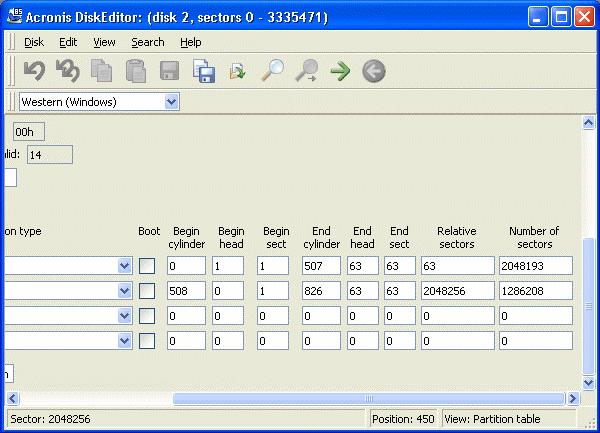
Task: Click the vertical scrollbar up arrow
Action: (x=589, y=123)
